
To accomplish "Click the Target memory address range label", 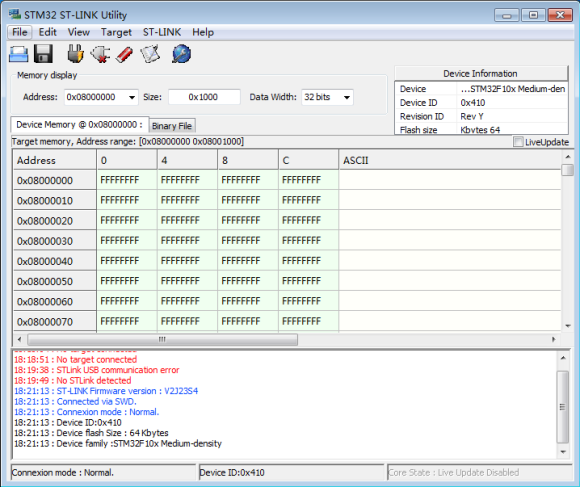I will (x=128, y=142).
